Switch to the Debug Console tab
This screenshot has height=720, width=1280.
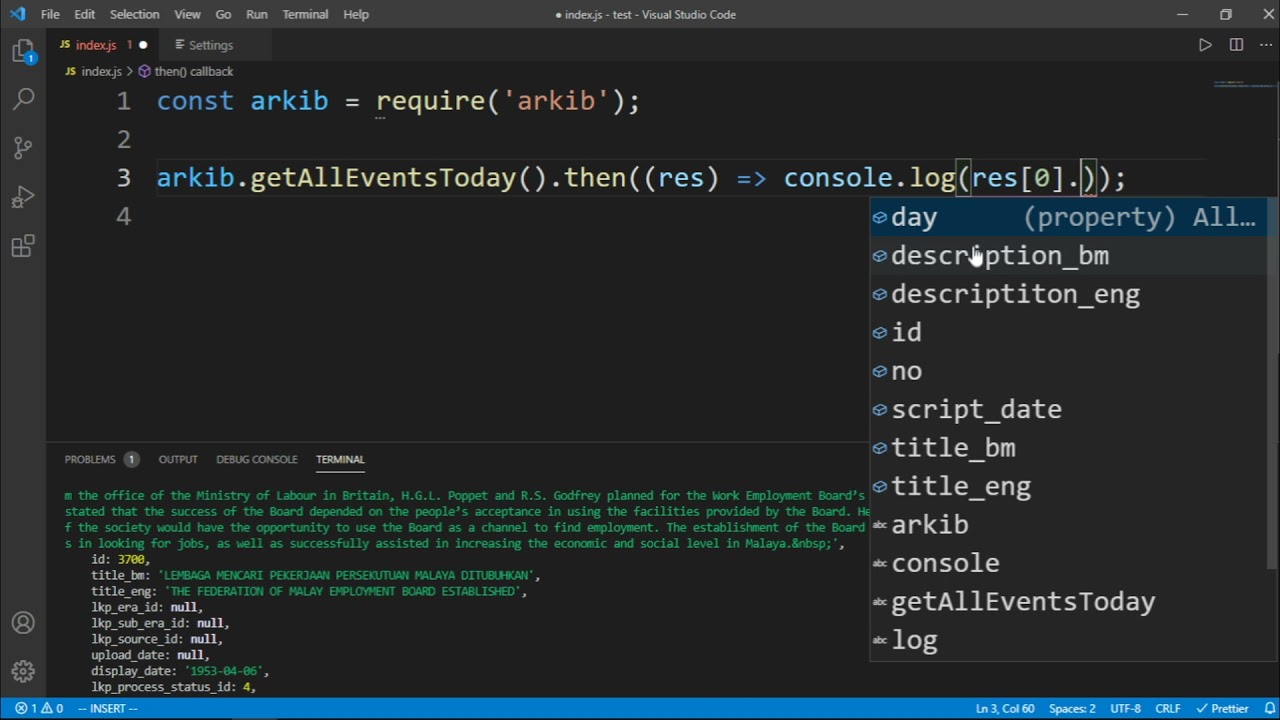(x=257, y=459)
